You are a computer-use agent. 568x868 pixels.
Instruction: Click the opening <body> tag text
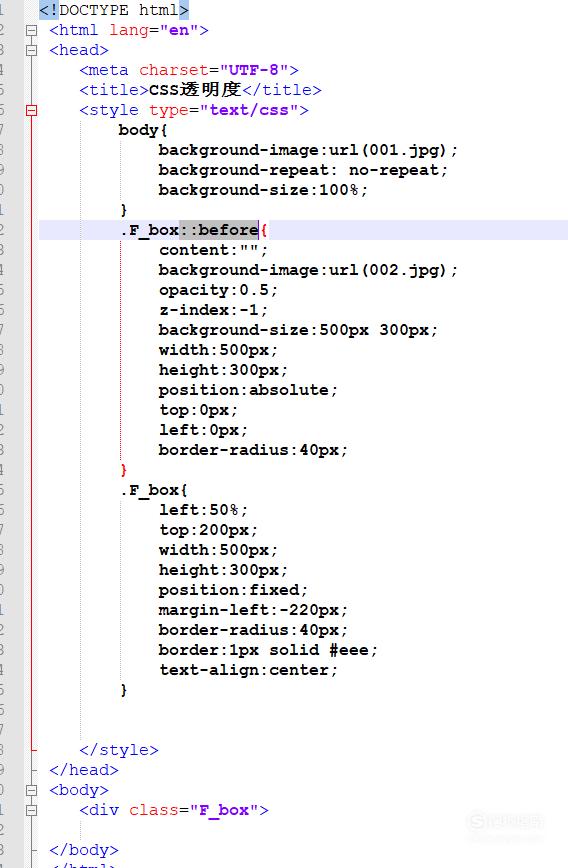tap(79, 790)
